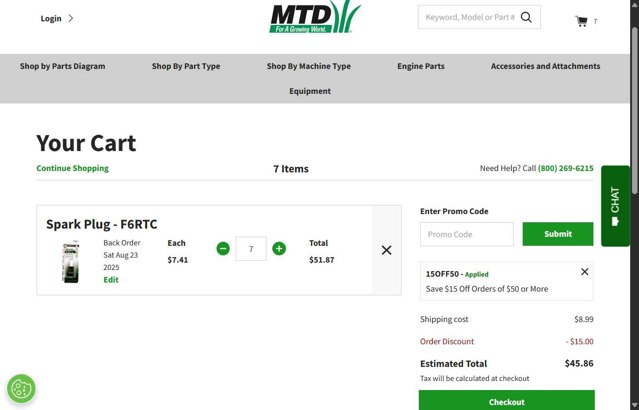Click the each price $7.41
639x410 pixels.
tap(178, 260)
